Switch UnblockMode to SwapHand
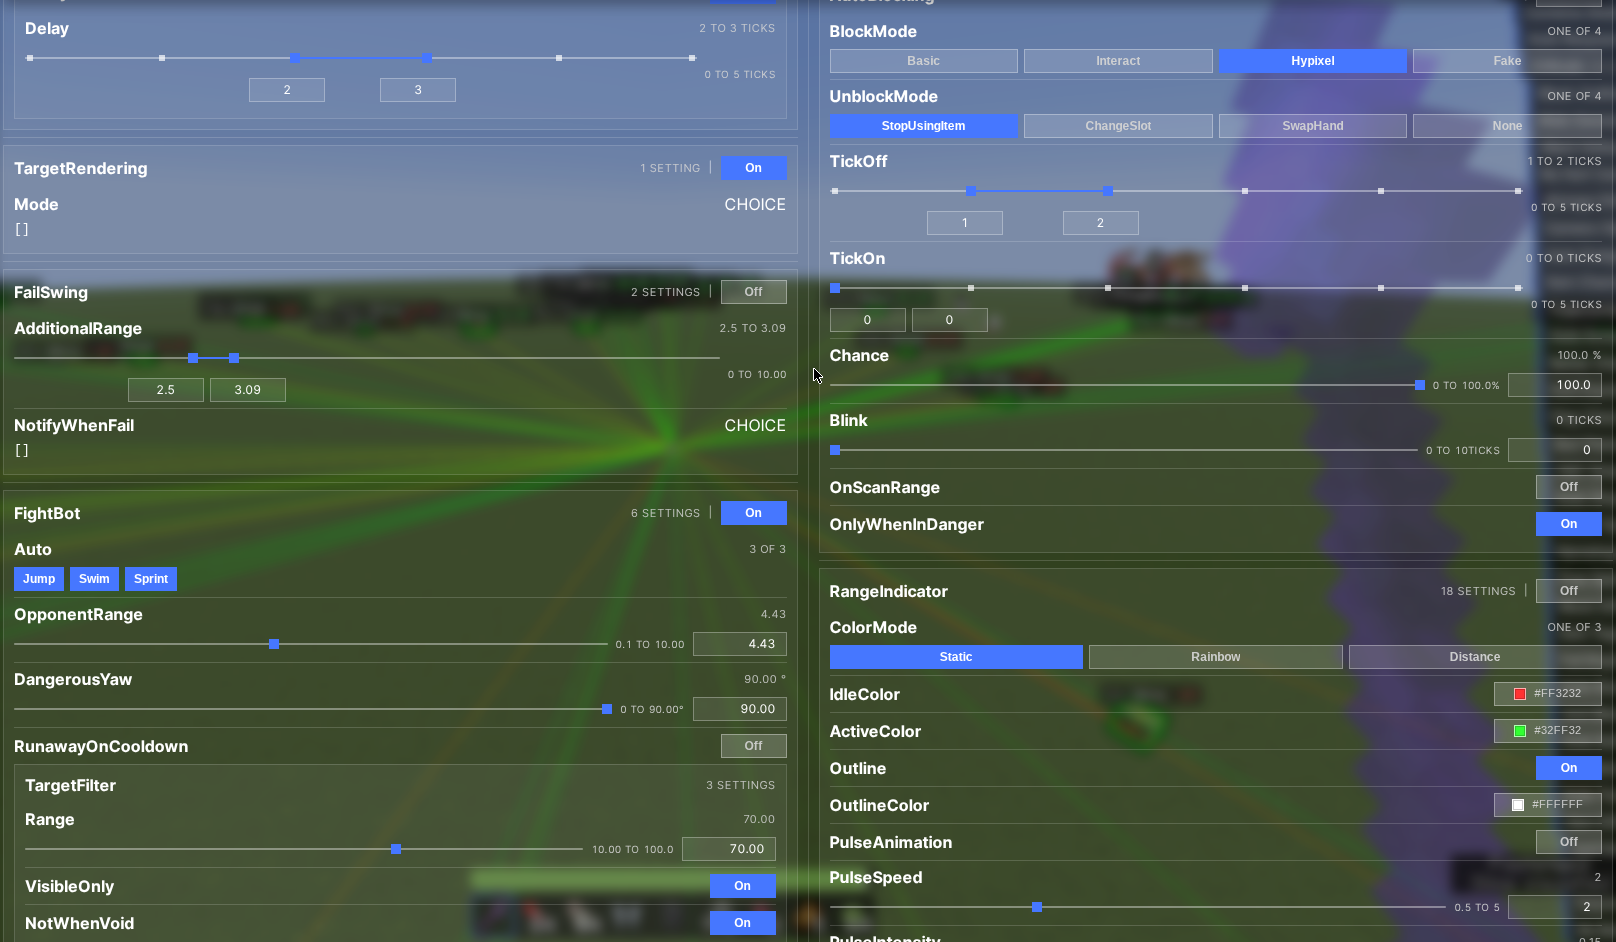The width and height of the screenshot is (1616, 942). 1312,126
